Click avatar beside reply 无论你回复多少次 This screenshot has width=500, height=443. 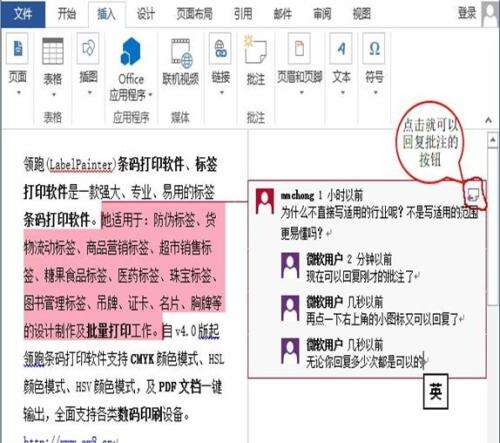point(290,350)
